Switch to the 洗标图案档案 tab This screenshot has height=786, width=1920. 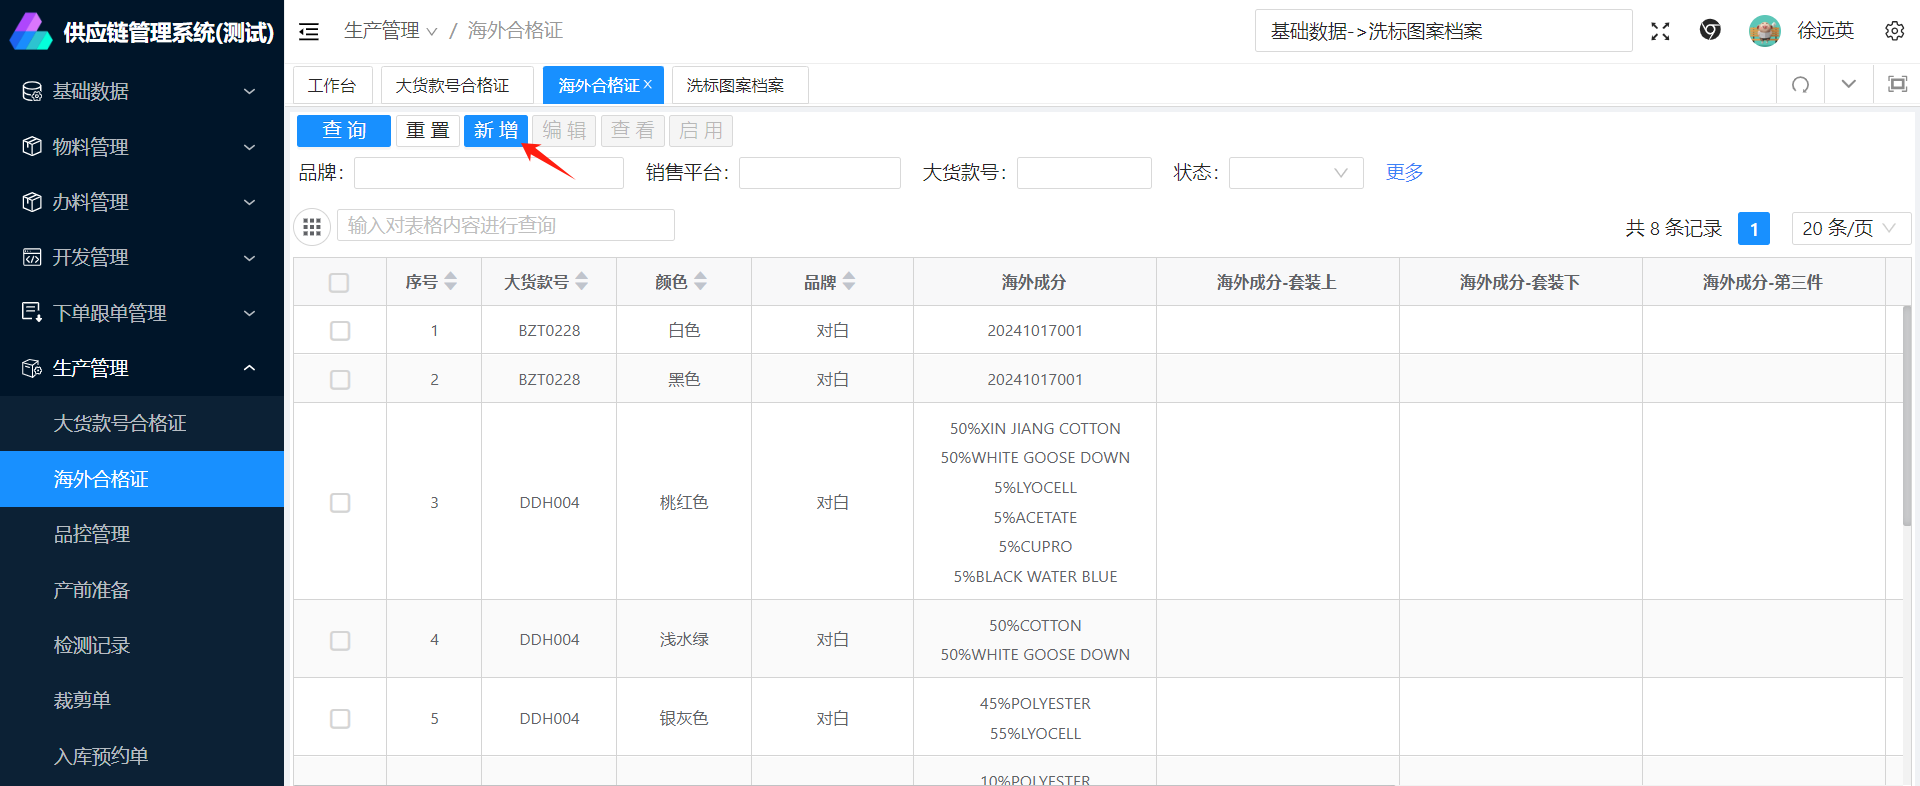tap(735, 86)
